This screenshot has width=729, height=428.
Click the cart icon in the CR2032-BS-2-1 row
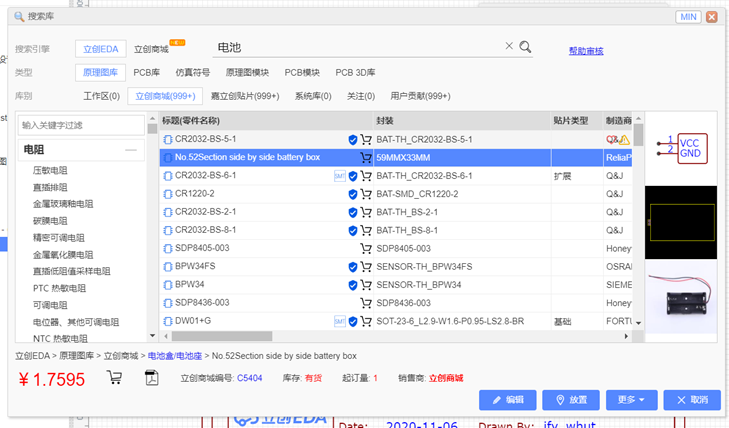tap(366, 212)
